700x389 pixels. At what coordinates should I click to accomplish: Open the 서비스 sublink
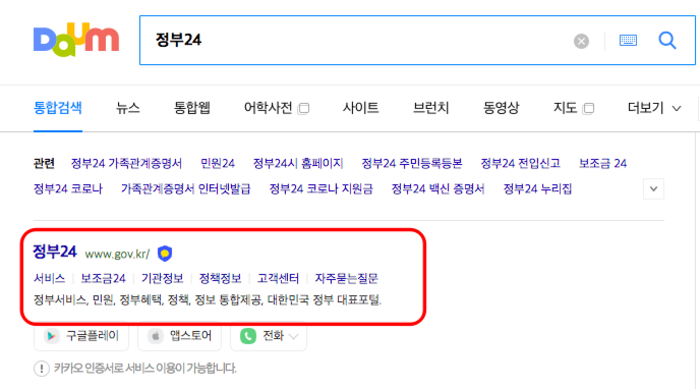[49, 278]
